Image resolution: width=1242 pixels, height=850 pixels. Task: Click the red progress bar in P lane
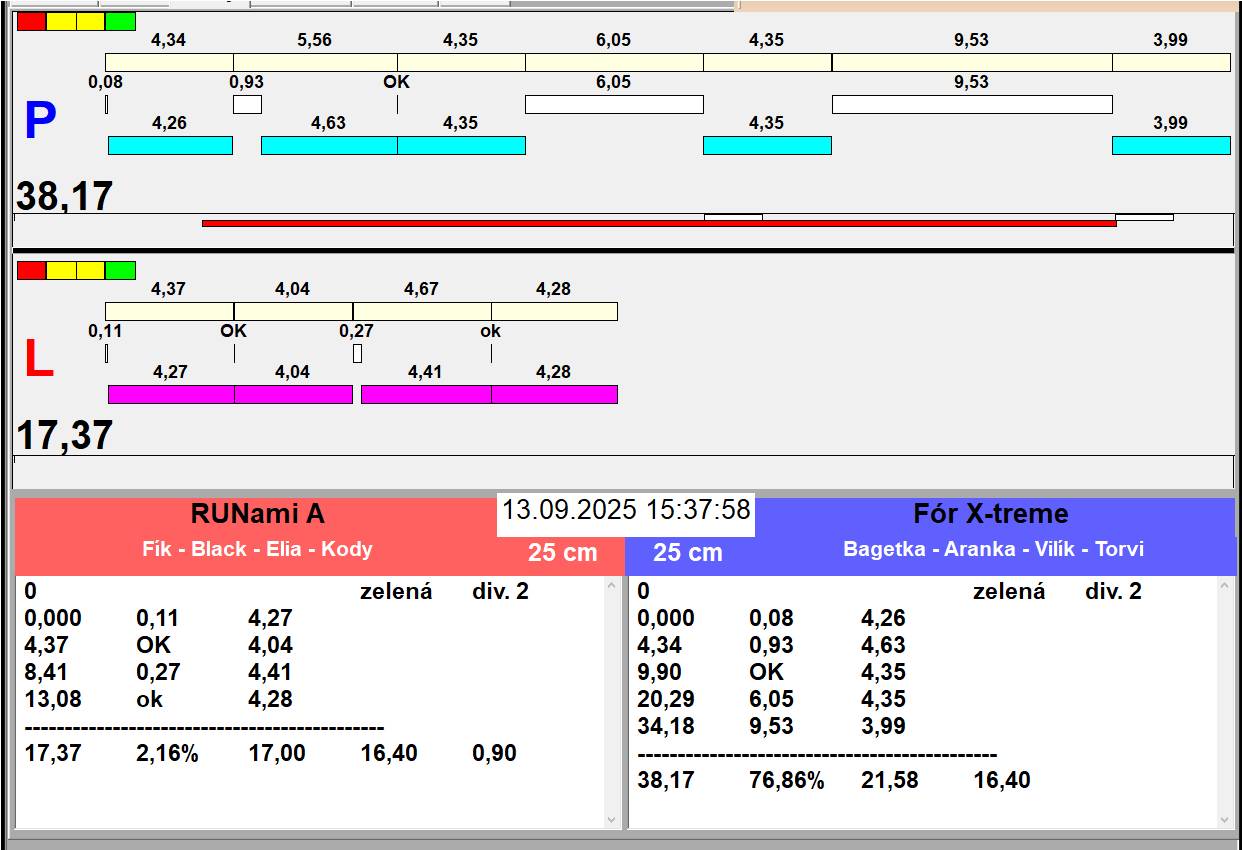[659, 224]
